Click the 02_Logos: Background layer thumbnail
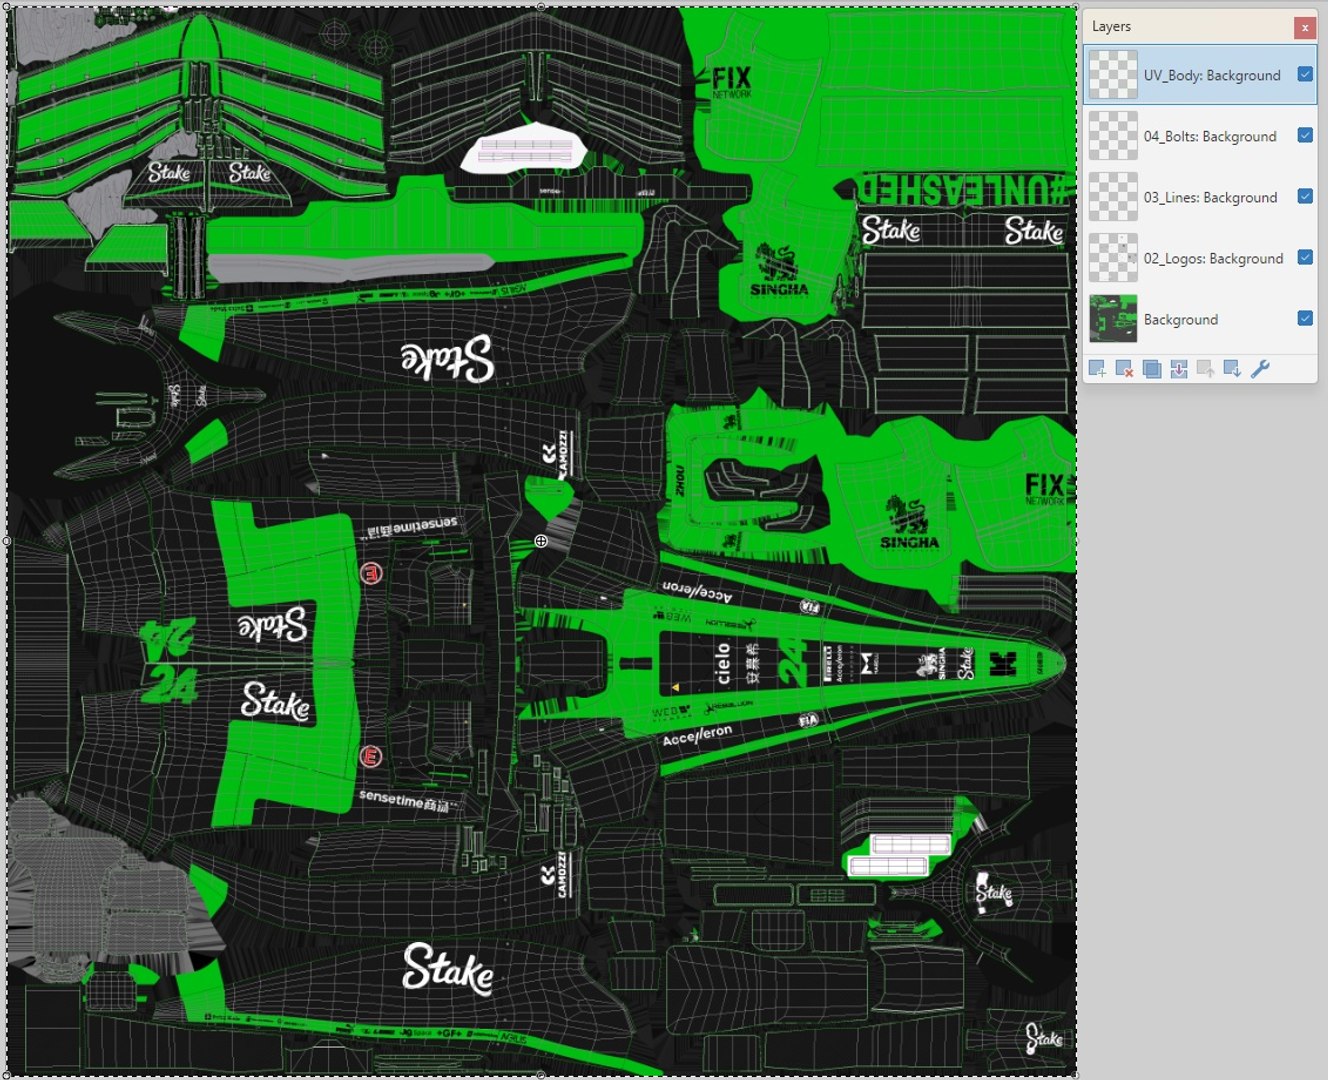Image resolution: width=1328 pixels, height=1080 pixels. pyautogui.click(x=1113, y=258)
